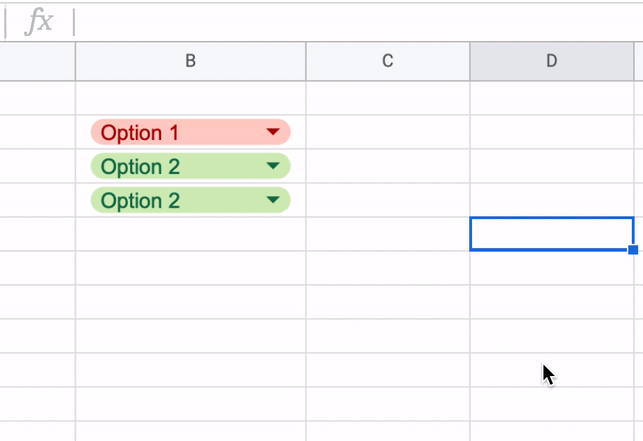
Task: Select column D cell beside Option 1
Action: pyautogui.click(x=551, y=132)
